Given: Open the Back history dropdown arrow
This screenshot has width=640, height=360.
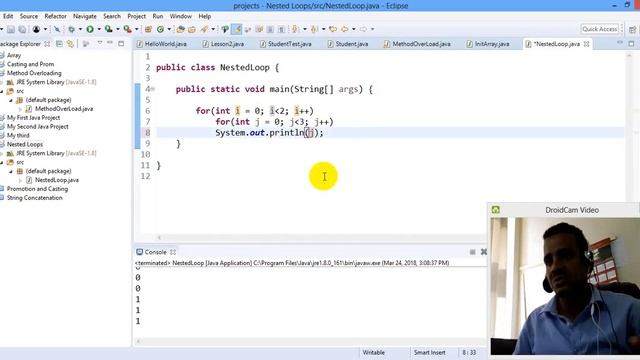Looking at the screenshot, I should [353, 29].
